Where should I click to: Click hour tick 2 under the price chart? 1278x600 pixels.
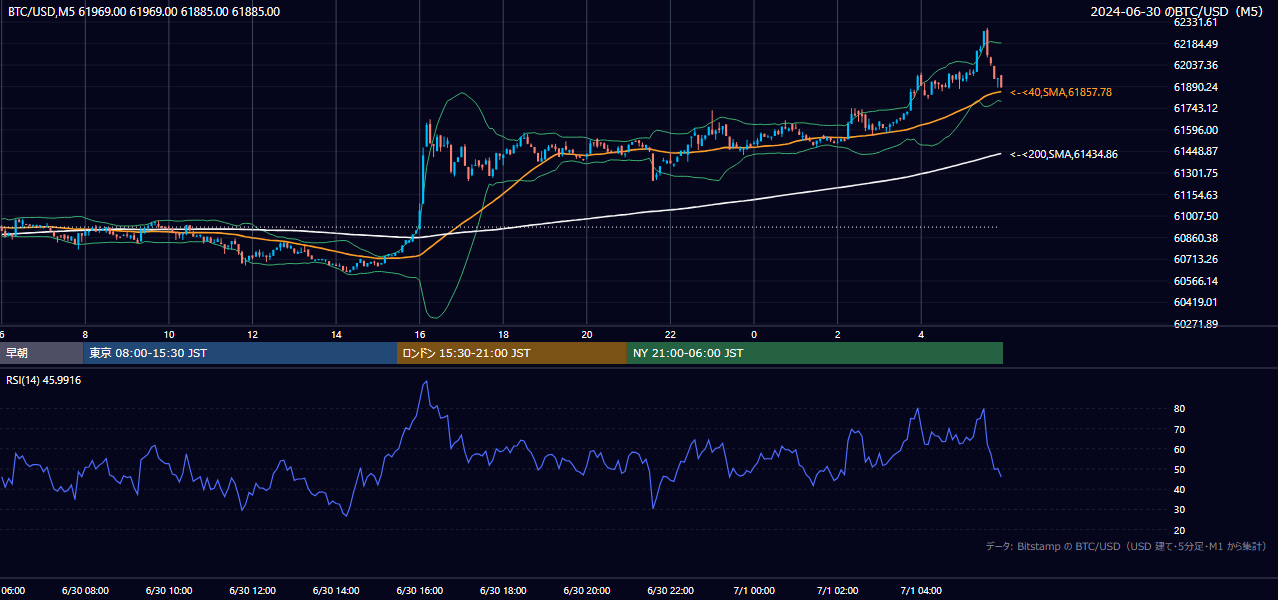(838, 334)
